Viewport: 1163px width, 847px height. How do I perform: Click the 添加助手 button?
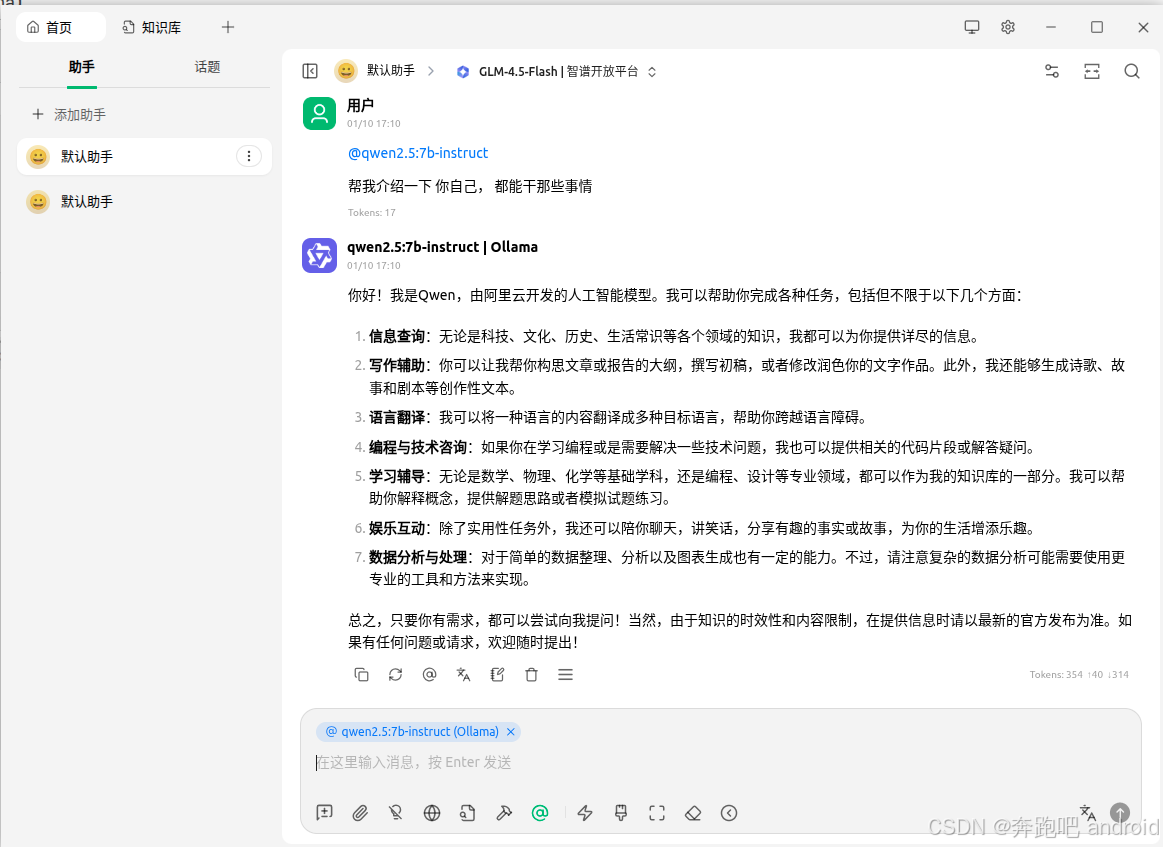pos(80,114)
